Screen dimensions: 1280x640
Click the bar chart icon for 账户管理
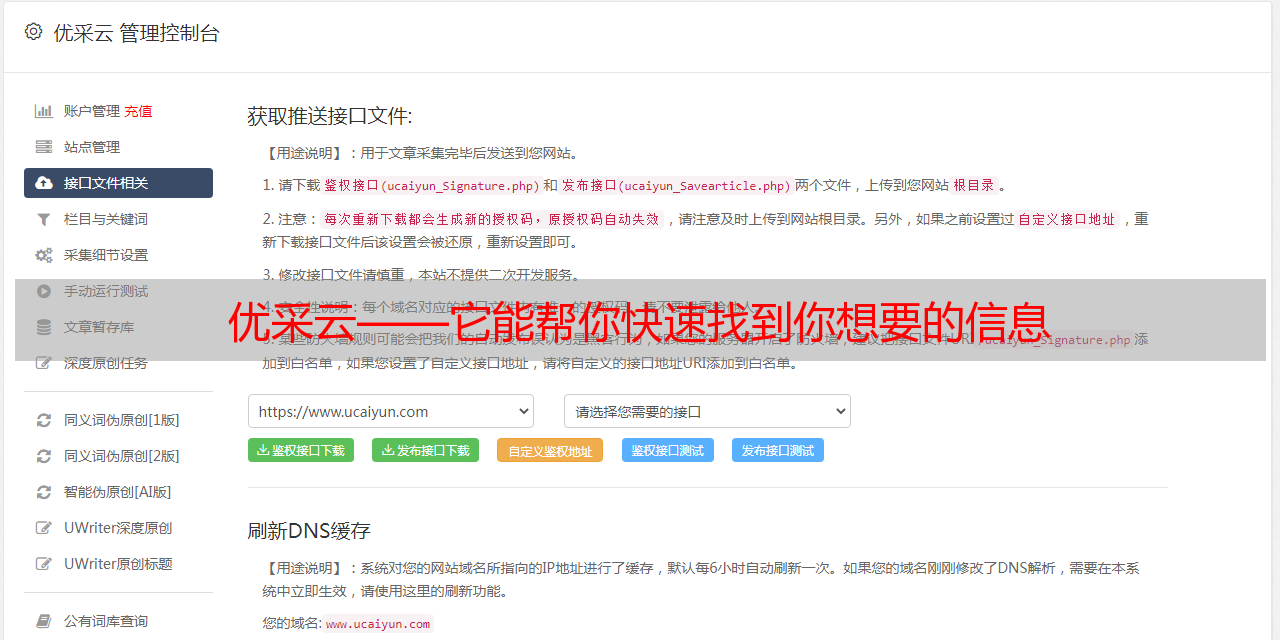44,111
